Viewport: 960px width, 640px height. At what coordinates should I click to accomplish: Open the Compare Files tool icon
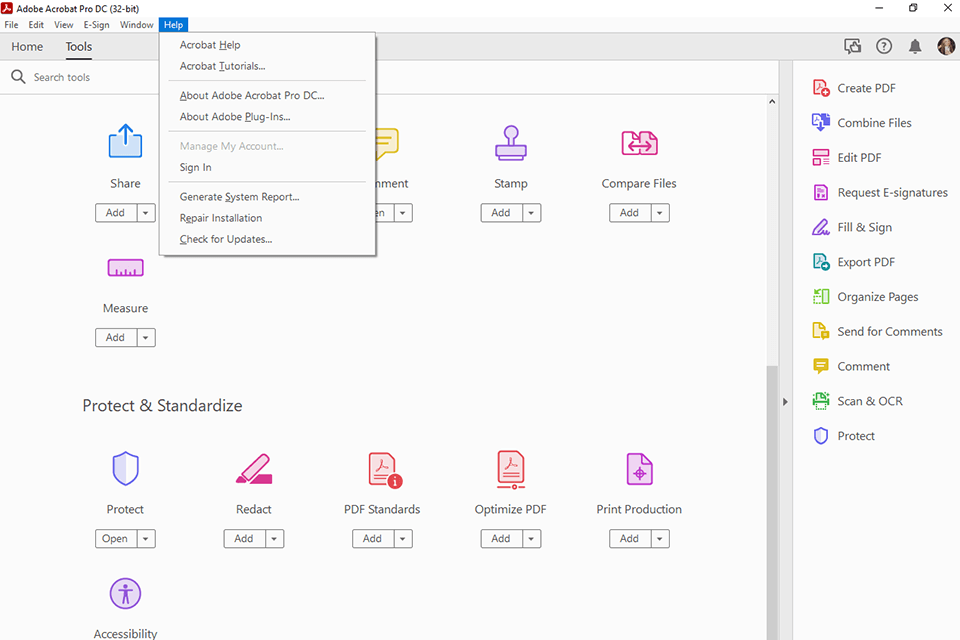tap(639, 143)
